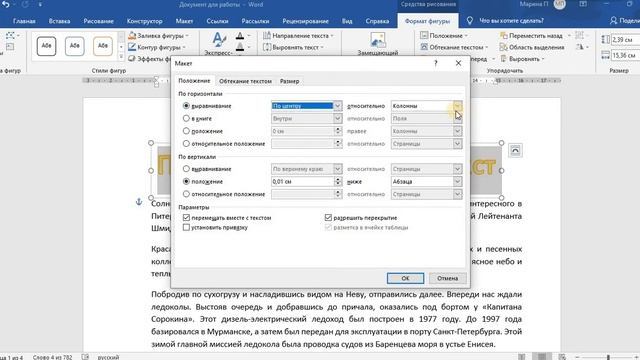Image resolution: width=640 pixels, height=360 pixels.
Task: Select second shape style thumbnail Абв
Action: [75, 46]
